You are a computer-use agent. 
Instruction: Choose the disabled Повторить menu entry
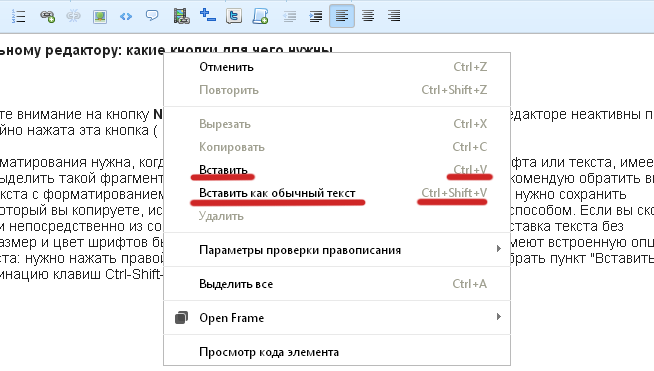click(x=337, y=90)
